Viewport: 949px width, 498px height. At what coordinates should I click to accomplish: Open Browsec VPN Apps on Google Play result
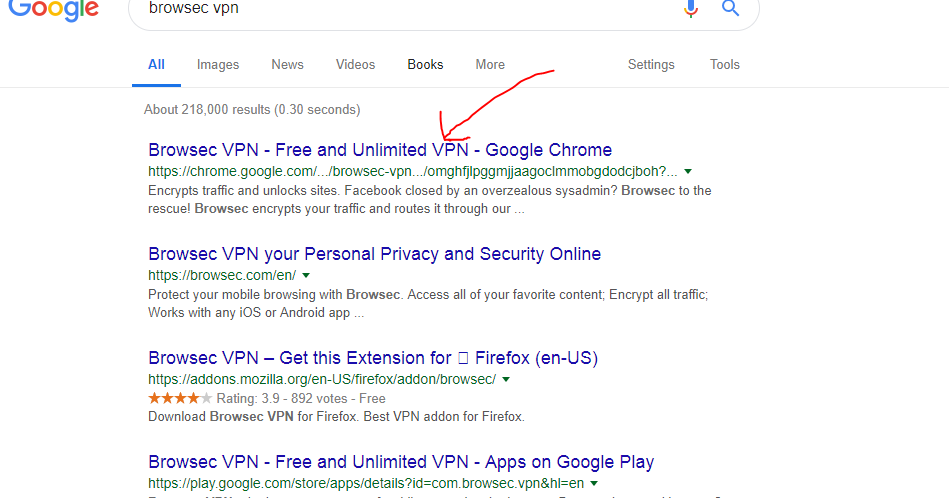pyautogui.click(x=401, y=462)
